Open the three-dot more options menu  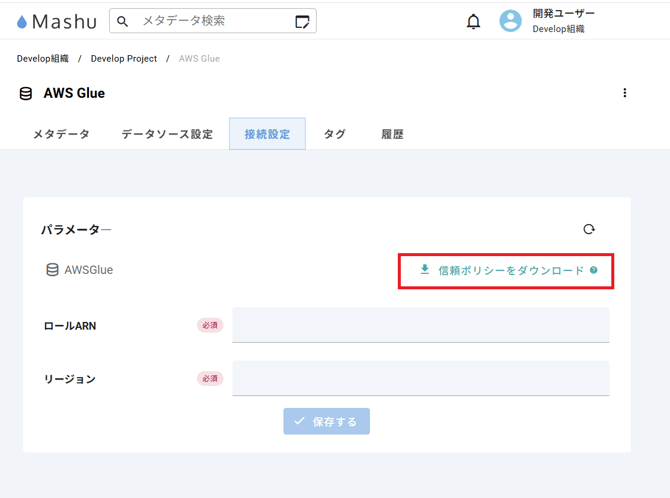(625, 93)
